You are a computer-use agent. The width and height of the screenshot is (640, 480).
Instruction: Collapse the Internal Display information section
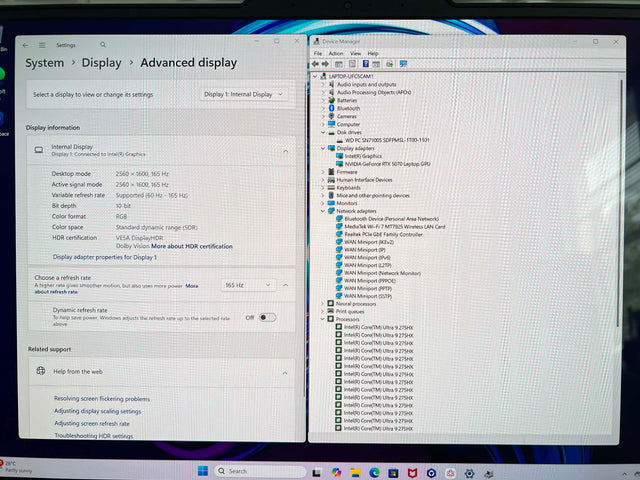pyautogui.click(x=285, y=151)
